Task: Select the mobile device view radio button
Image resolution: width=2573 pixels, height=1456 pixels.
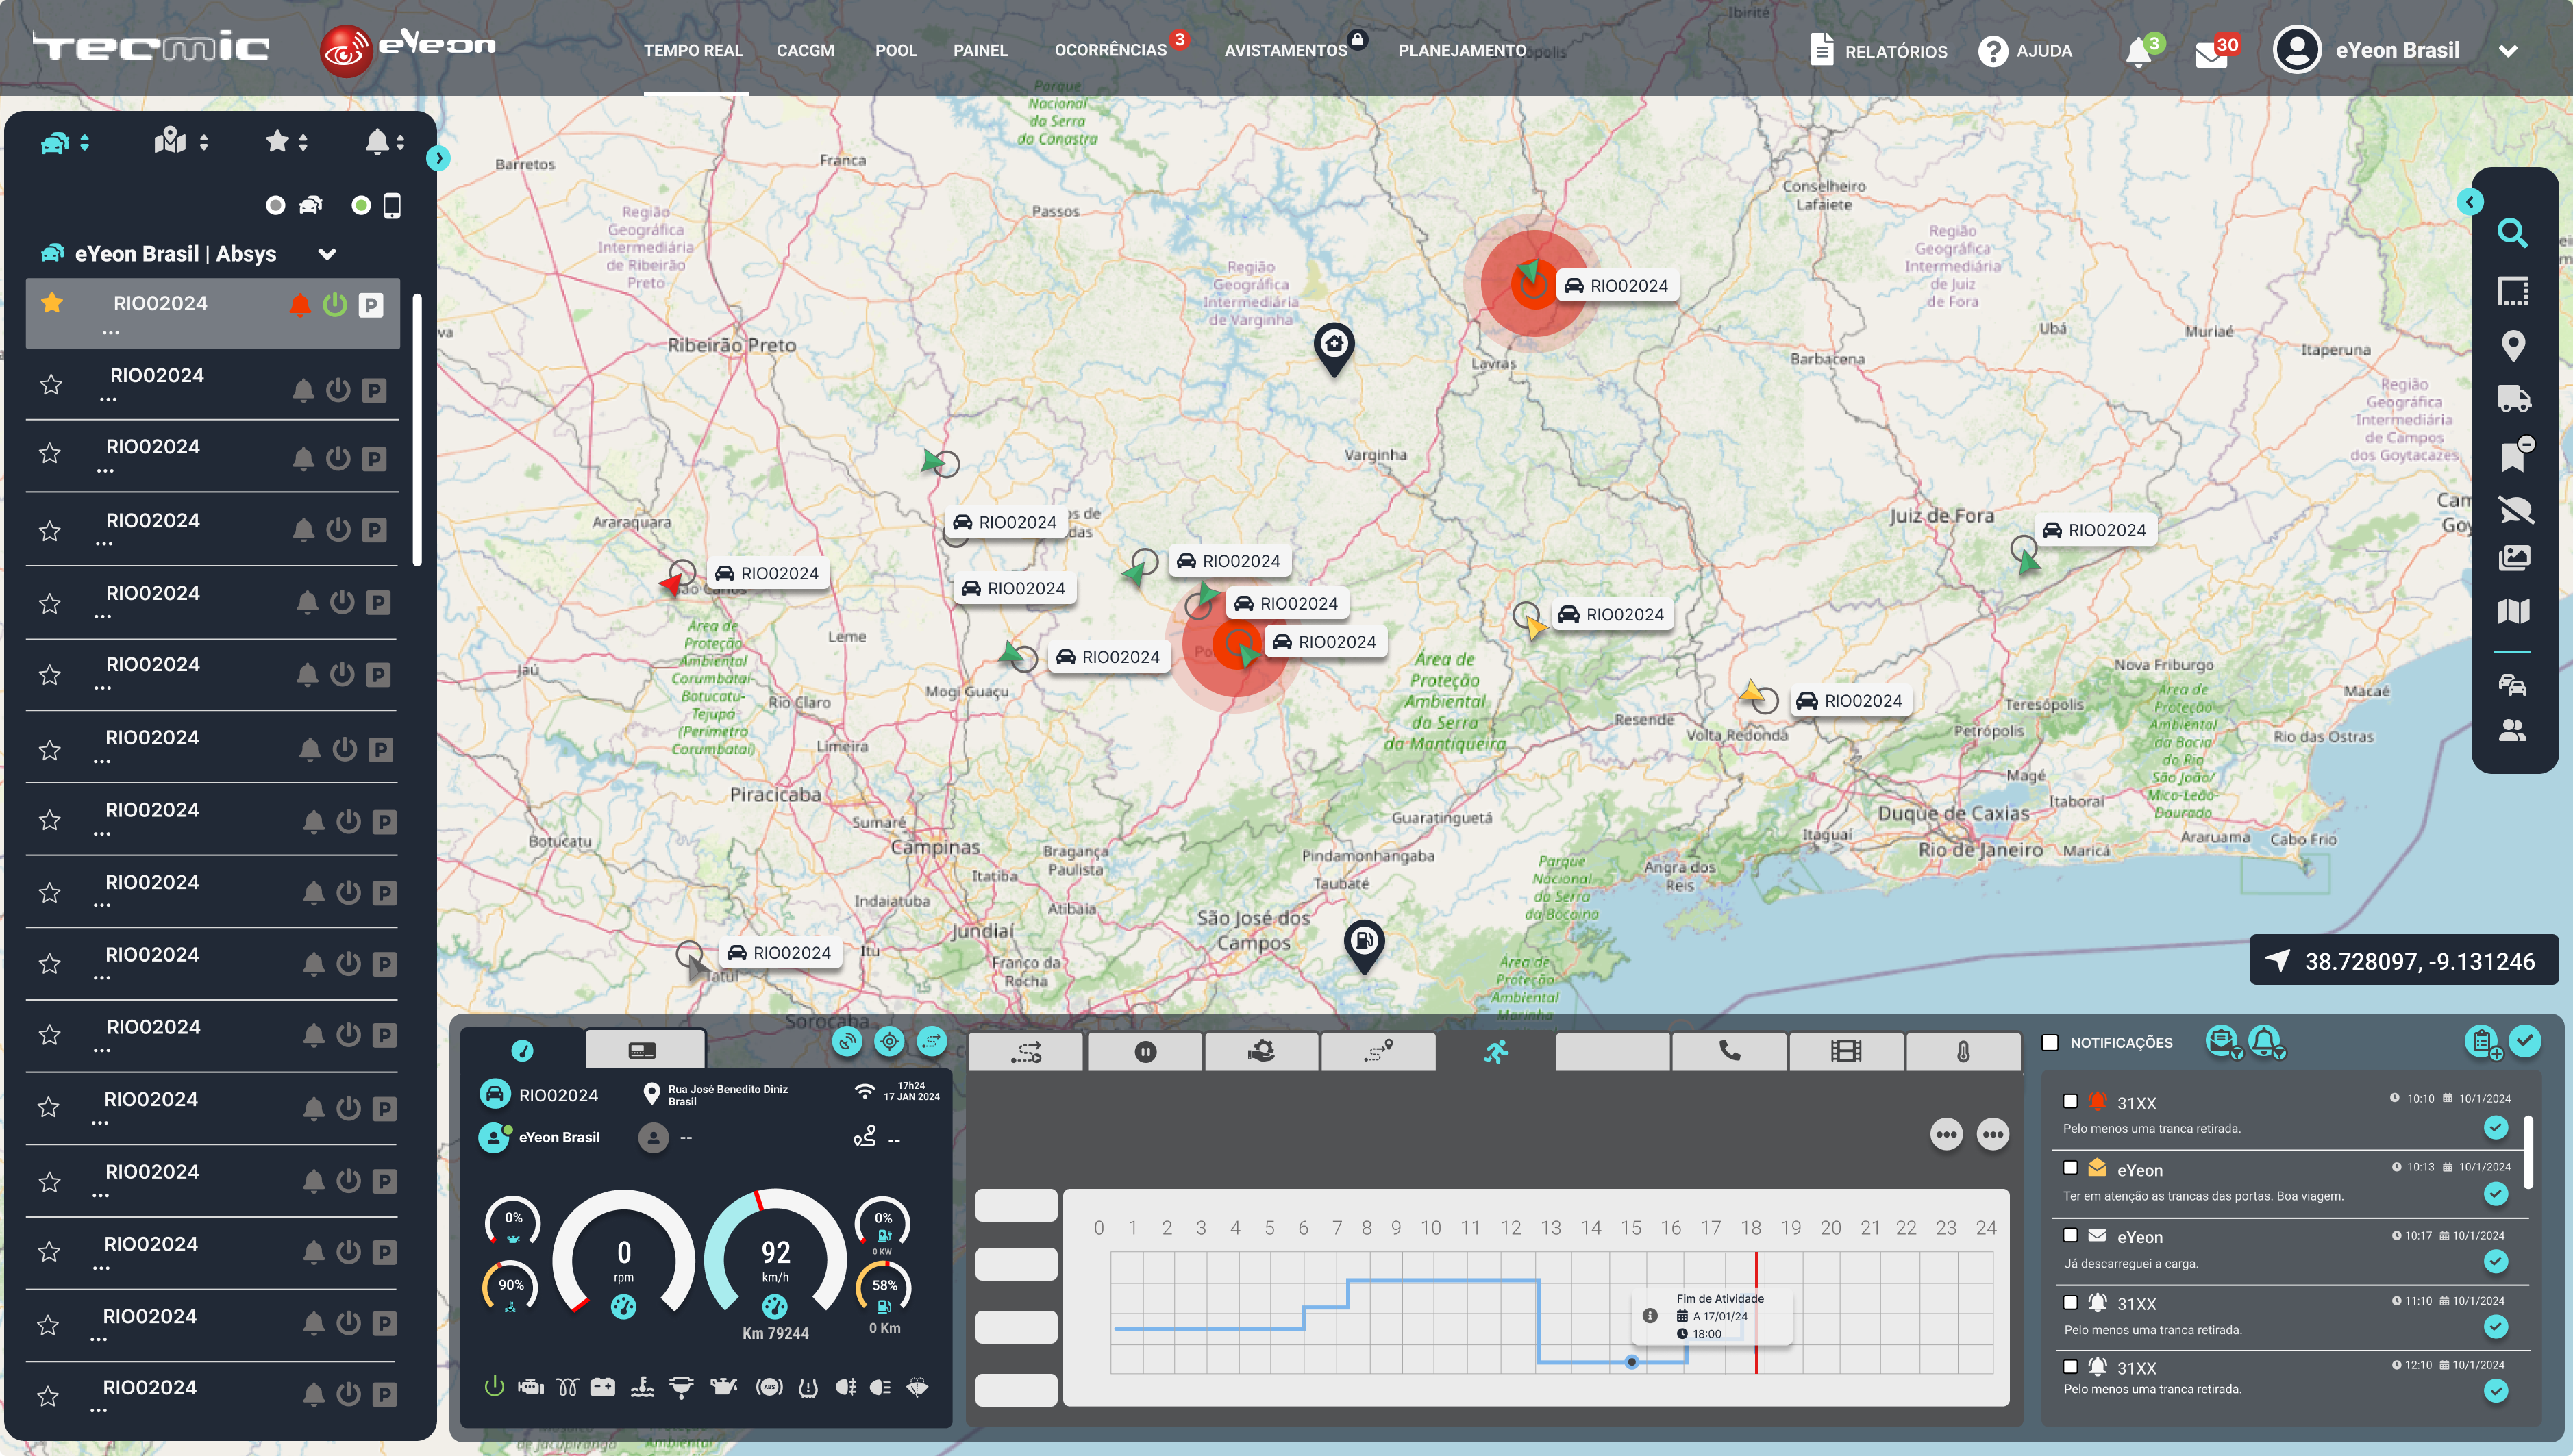Action: pyautogui.click(x=361, y=205)
